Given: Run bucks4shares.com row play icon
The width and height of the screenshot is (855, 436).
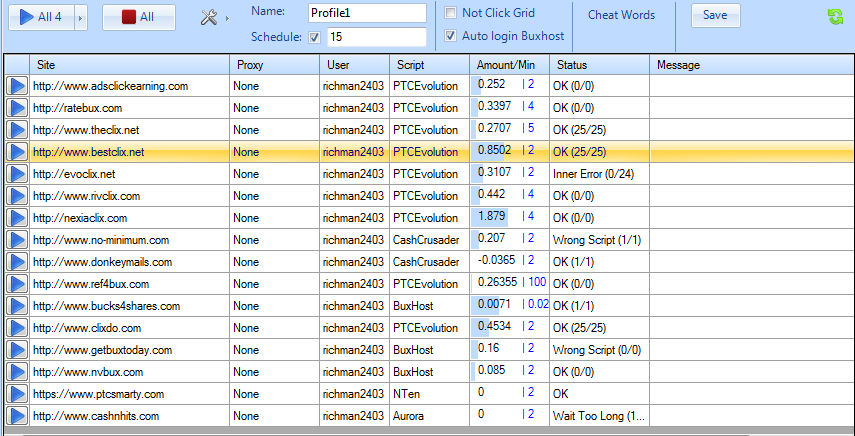Looking at the screenshot, I should [17, 306].
